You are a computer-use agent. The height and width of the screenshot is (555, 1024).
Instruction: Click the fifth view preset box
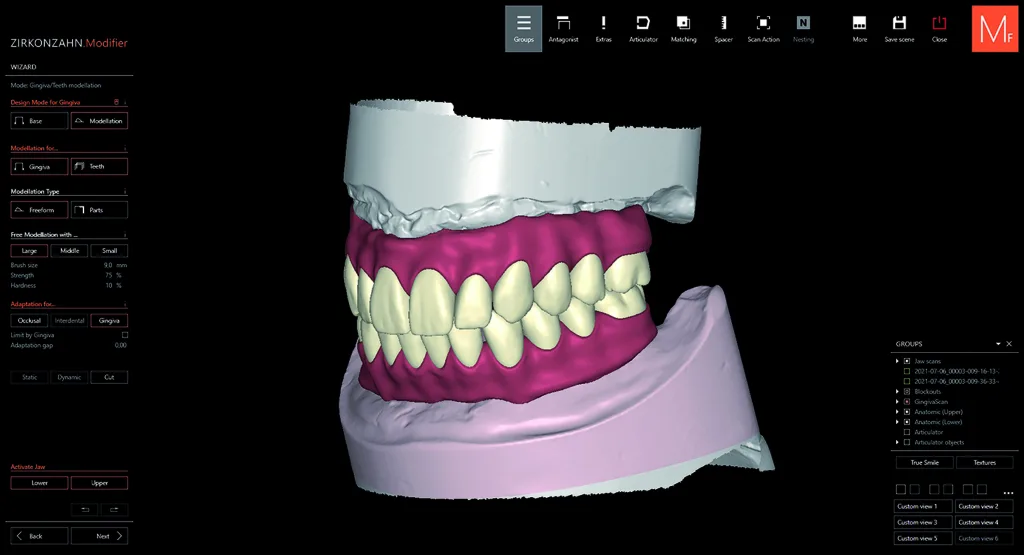[x=968, y=489]
